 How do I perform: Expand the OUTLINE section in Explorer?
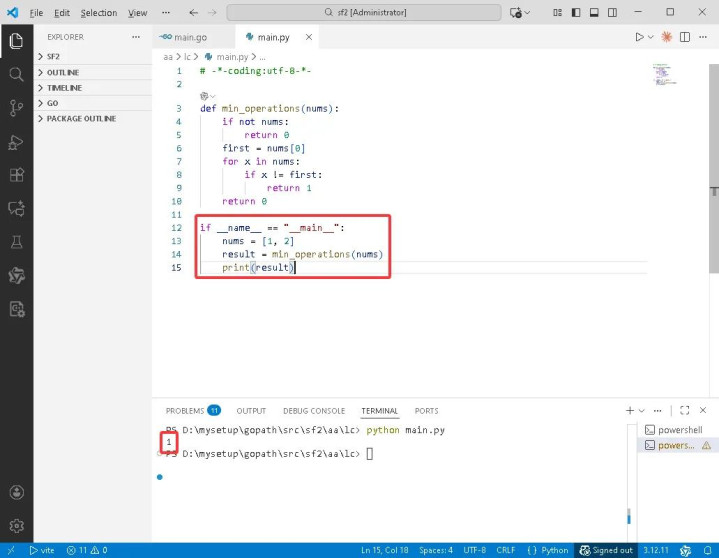(62, 73)
